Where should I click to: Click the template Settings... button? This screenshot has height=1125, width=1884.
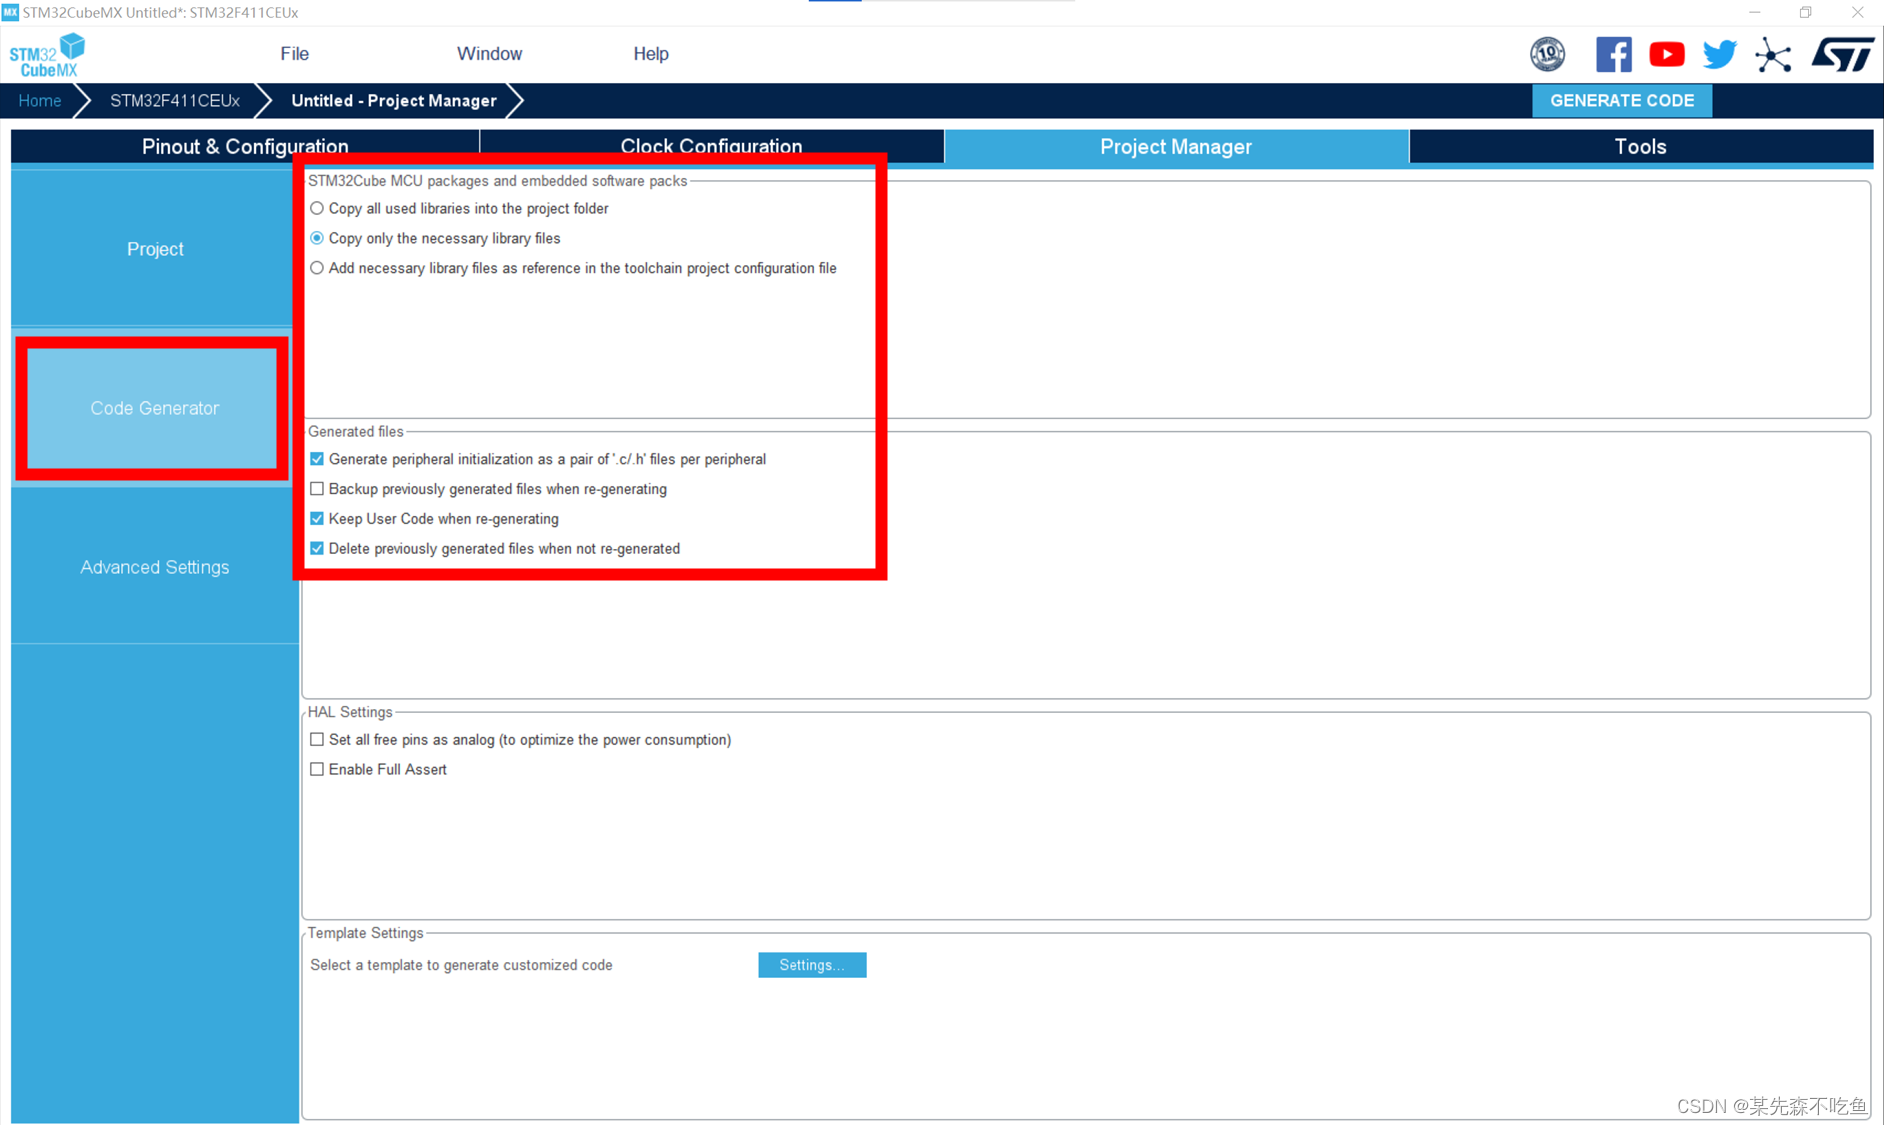[812, 965]
